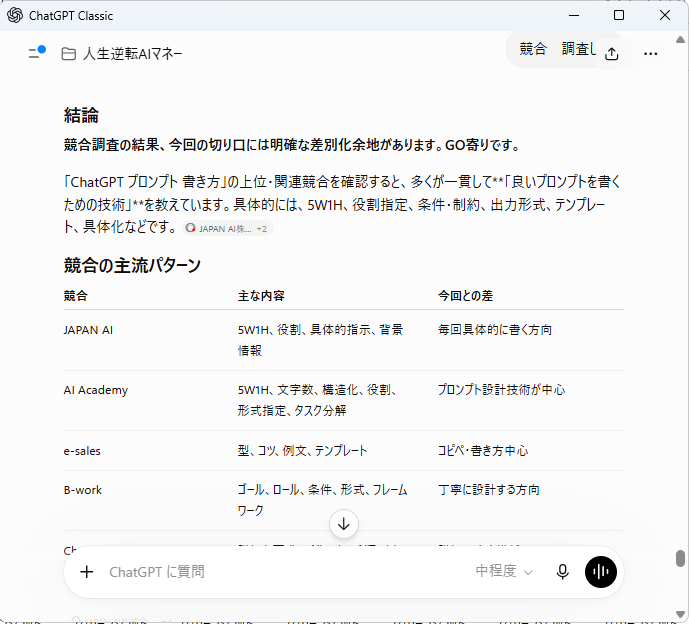Jump to latest with down-arrow button
The height and width of the screenshot is (624, 689).
pyautogui.click(x=344, y=524)
